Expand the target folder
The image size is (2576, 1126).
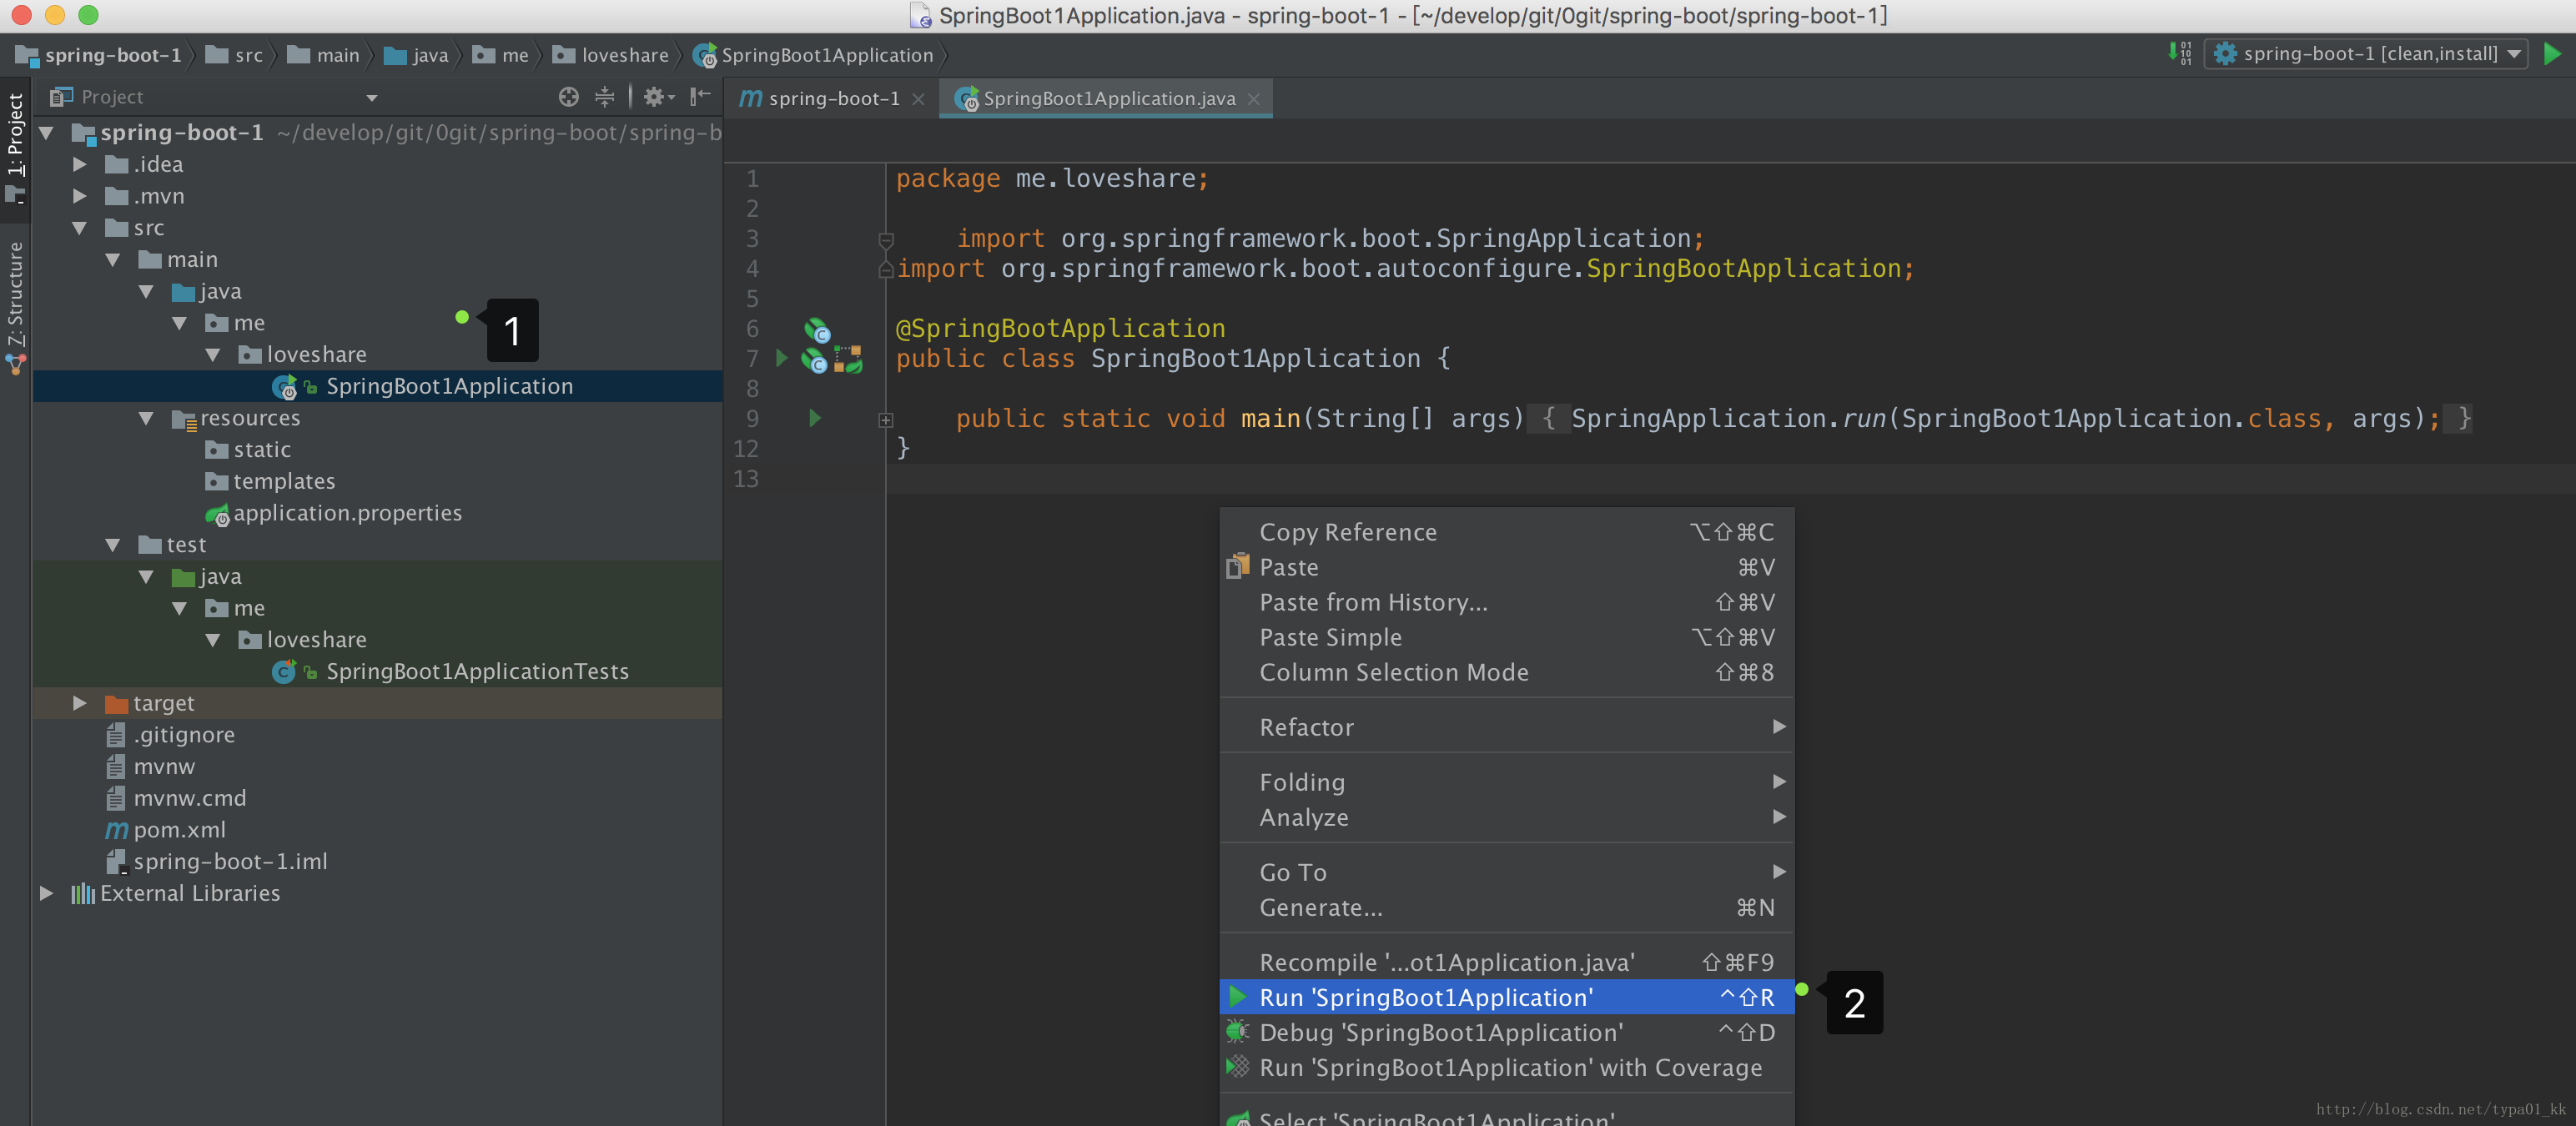tap(80, 703)
